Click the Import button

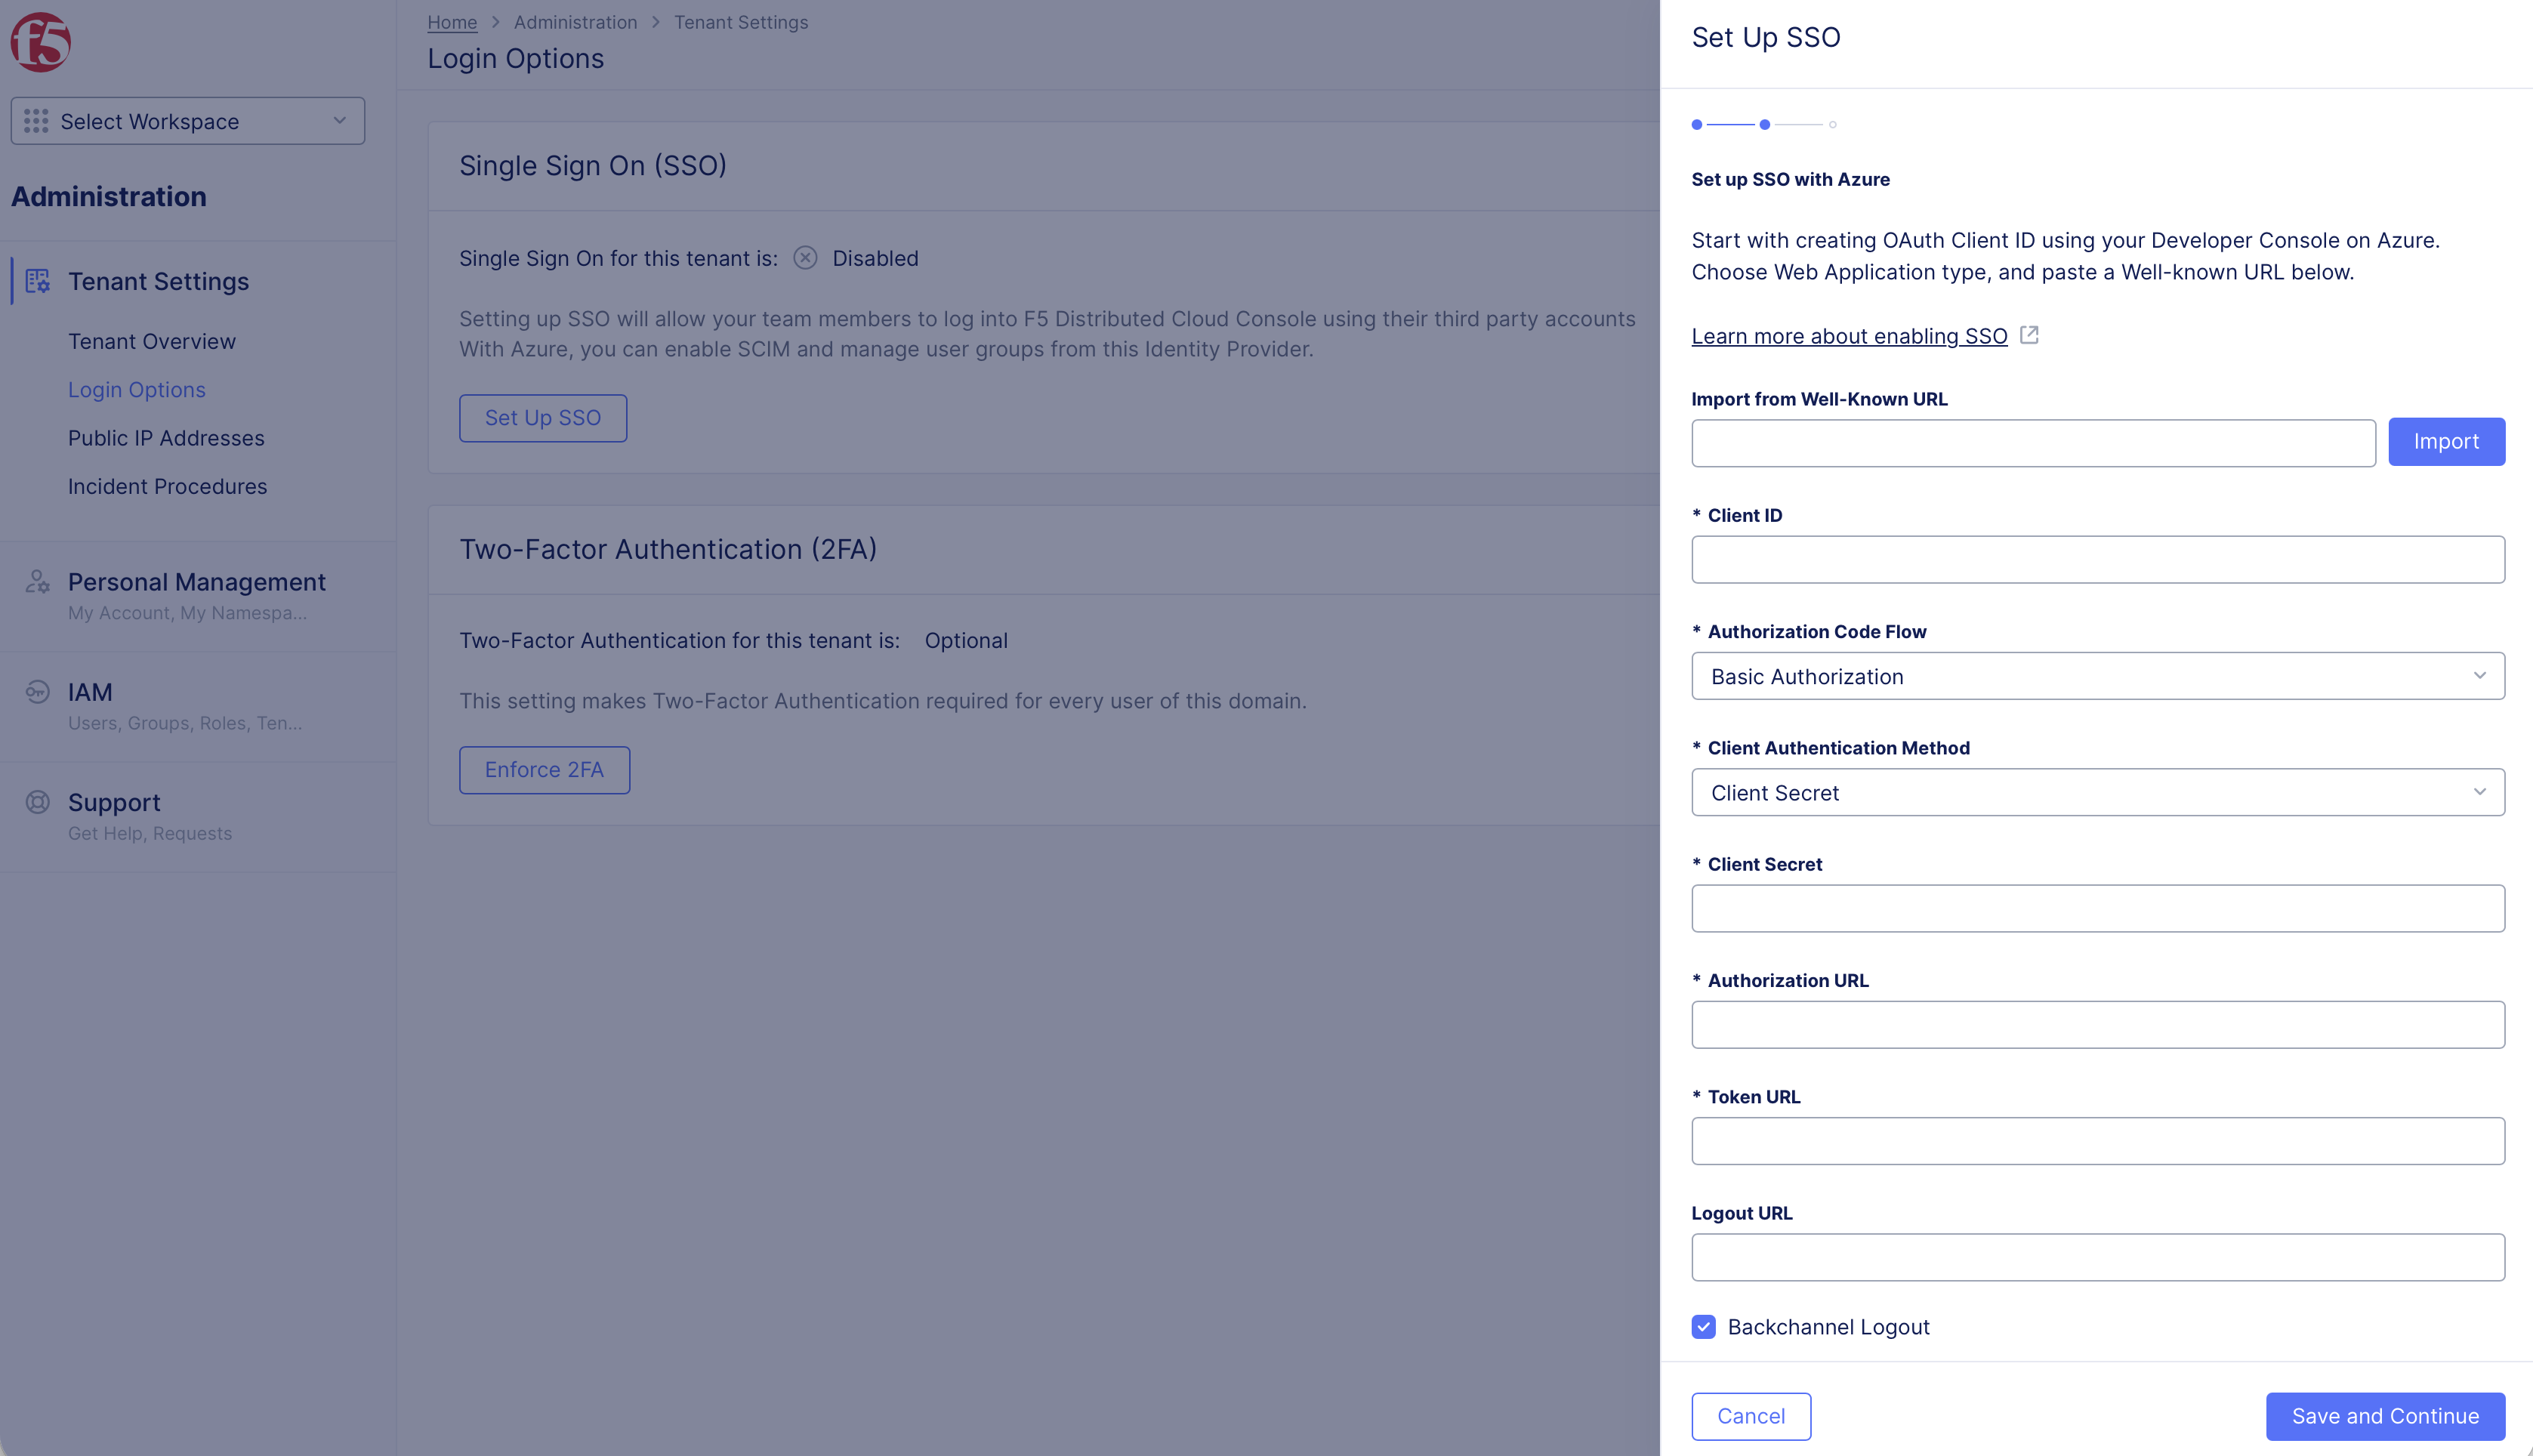[2446, 442]
